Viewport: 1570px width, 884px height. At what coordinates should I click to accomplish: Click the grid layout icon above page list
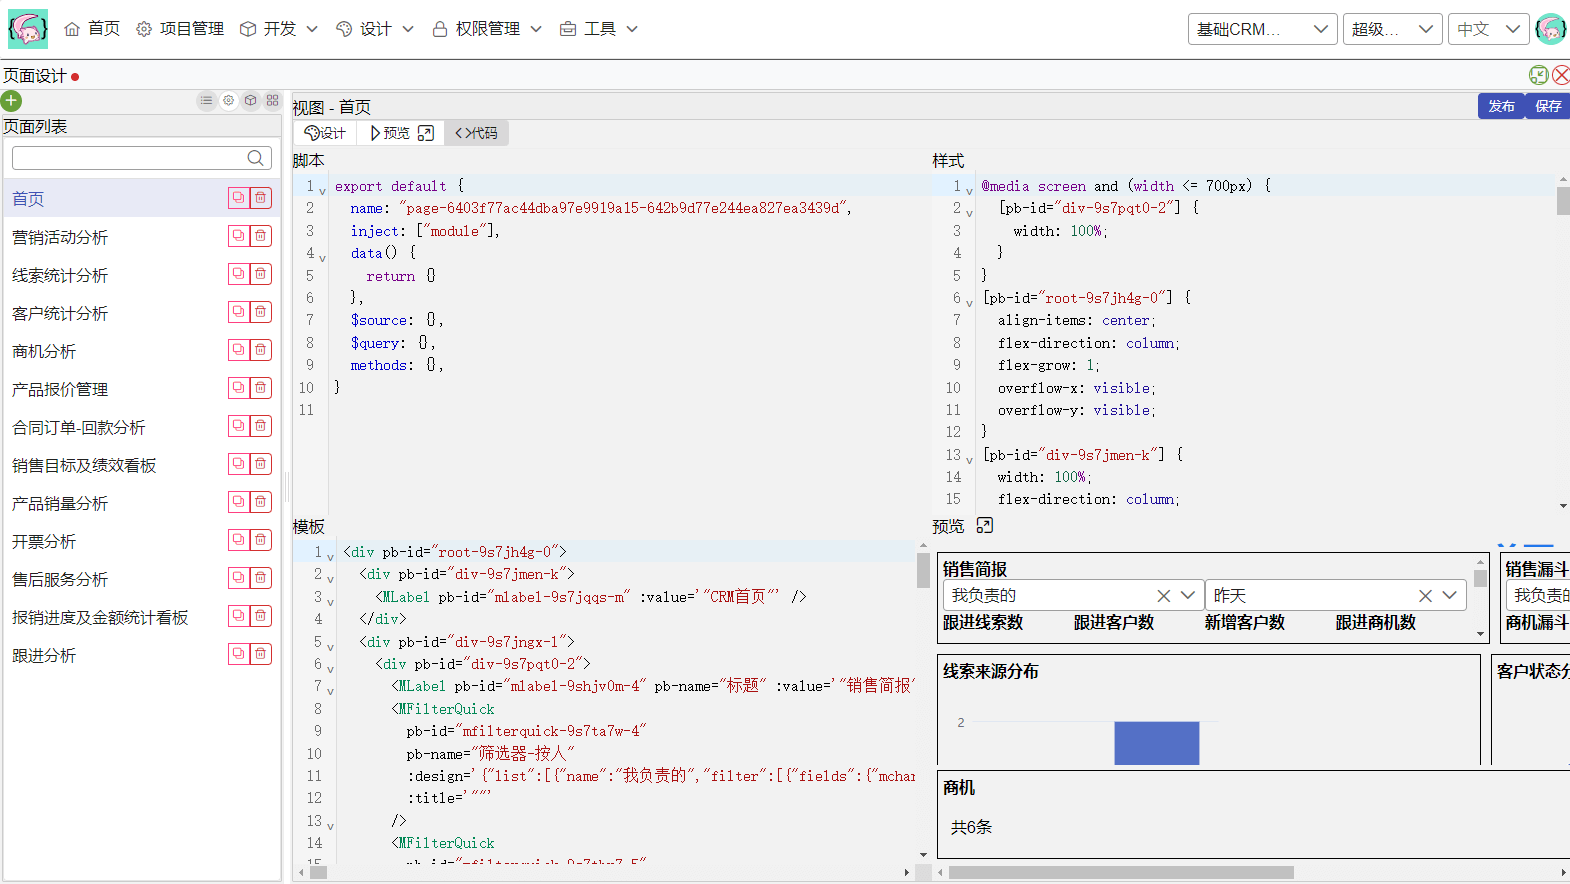pos(272,101)
